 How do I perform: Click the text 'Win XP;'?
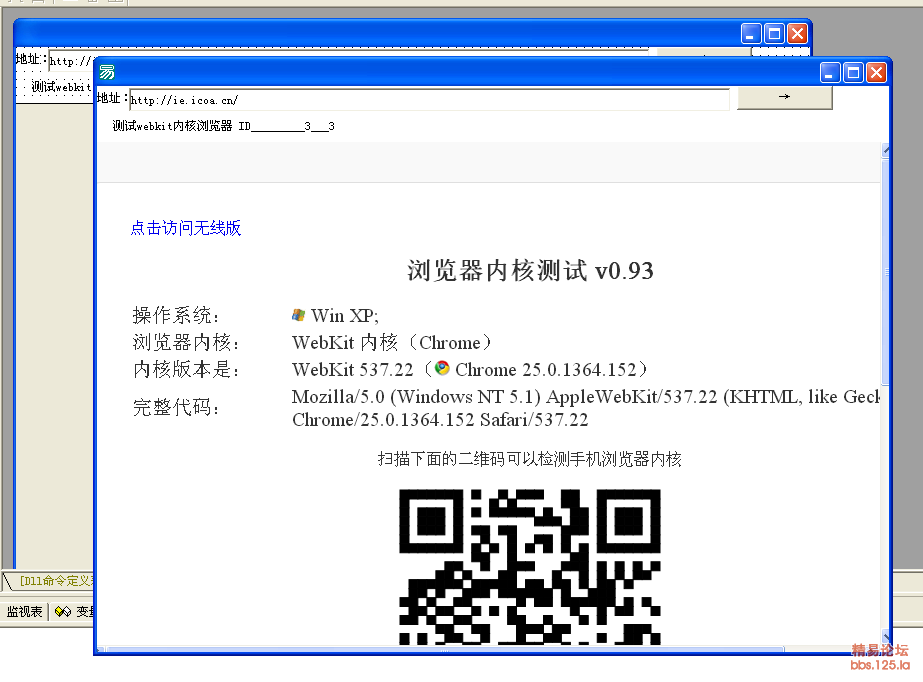[x=345, y=316]
